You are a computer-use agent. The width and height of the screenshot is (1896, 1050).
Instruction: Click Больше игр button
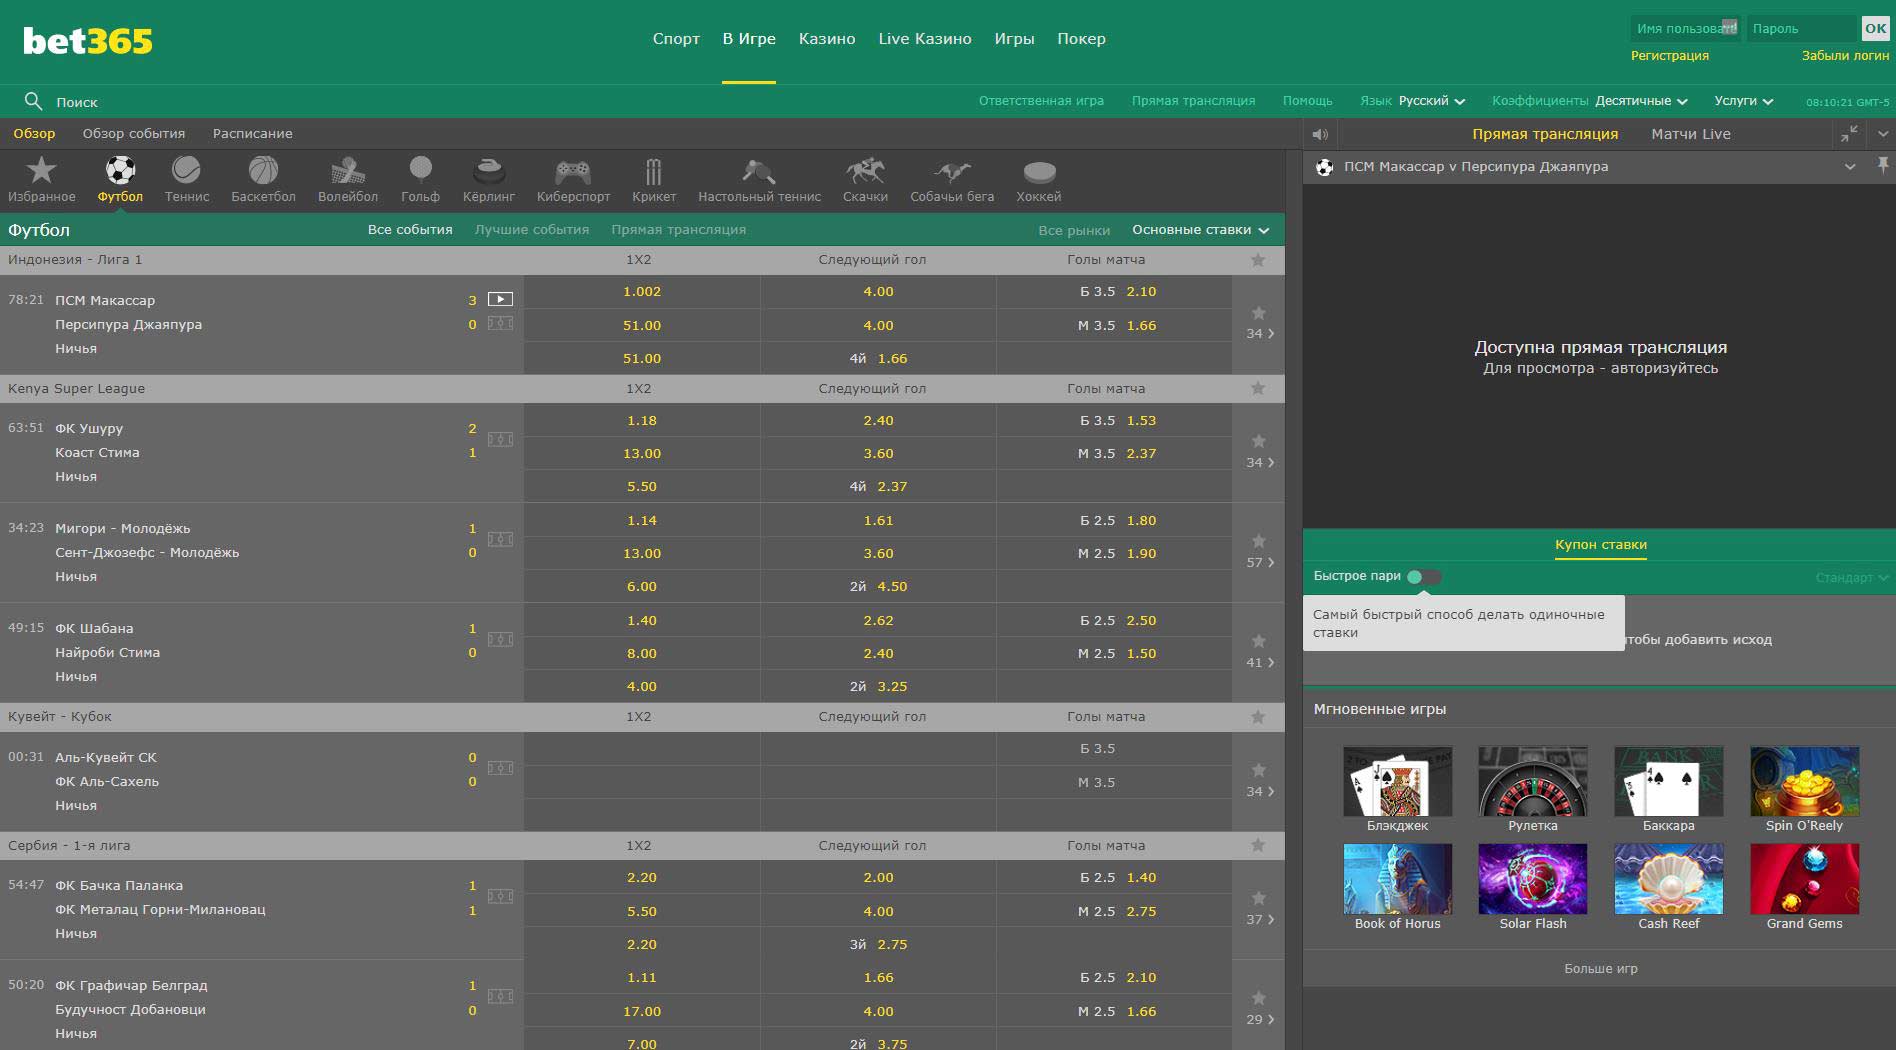[x=1601, y=969]
